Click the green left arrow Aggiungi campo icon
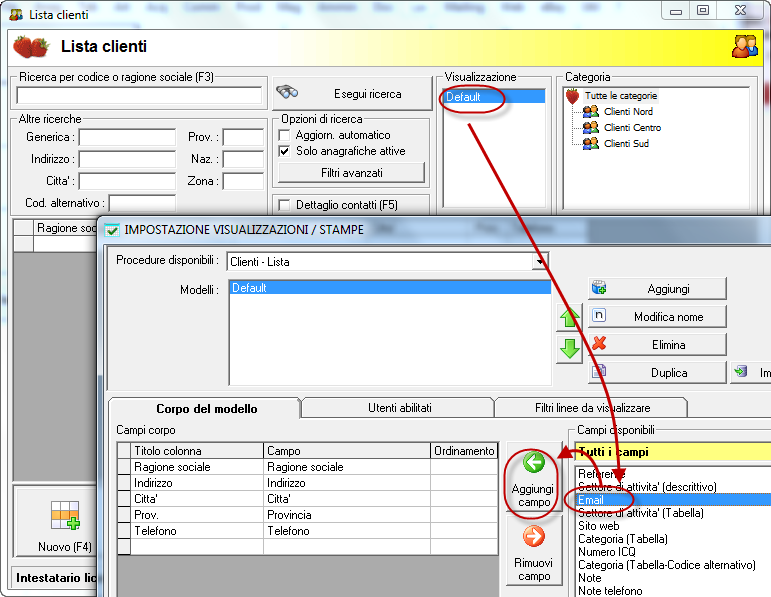771x597 pixels. click(x=534, y=462)
